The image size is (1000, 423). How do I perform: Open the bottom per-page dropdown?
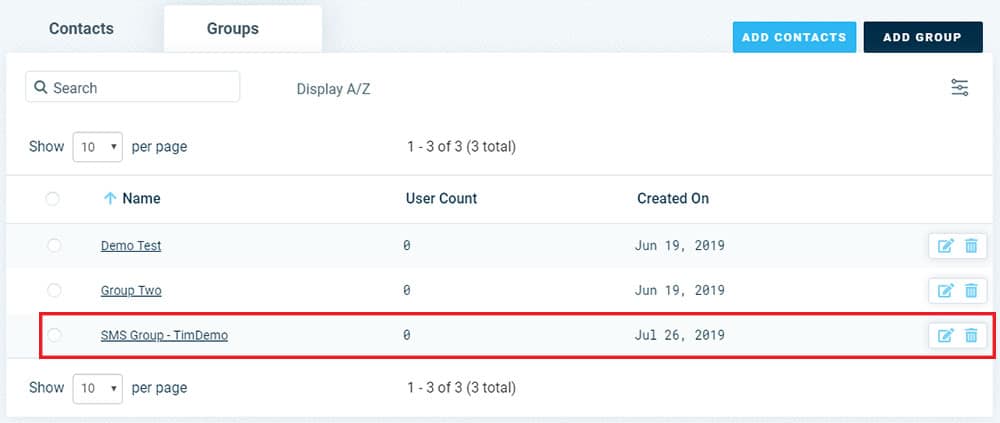point(98,388)
